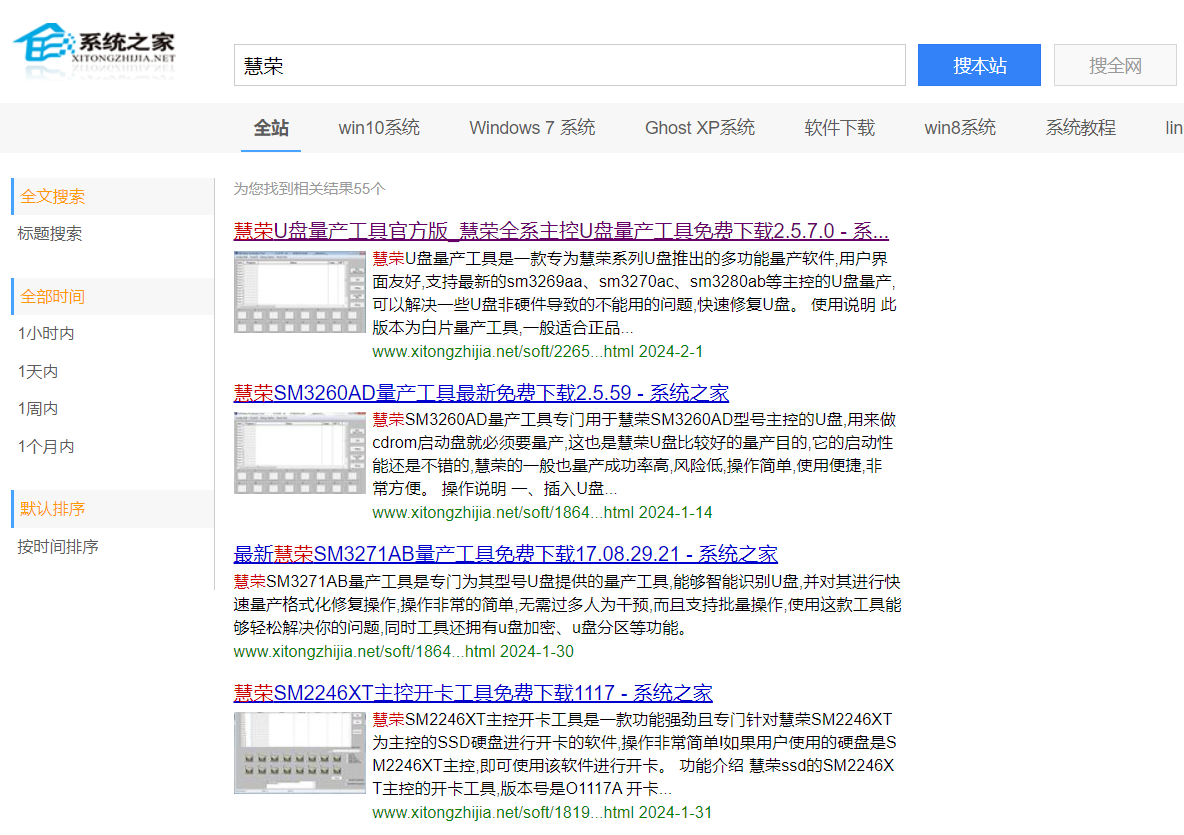
Task: Switch to the 系统教程 tab
Action: 1080,128
